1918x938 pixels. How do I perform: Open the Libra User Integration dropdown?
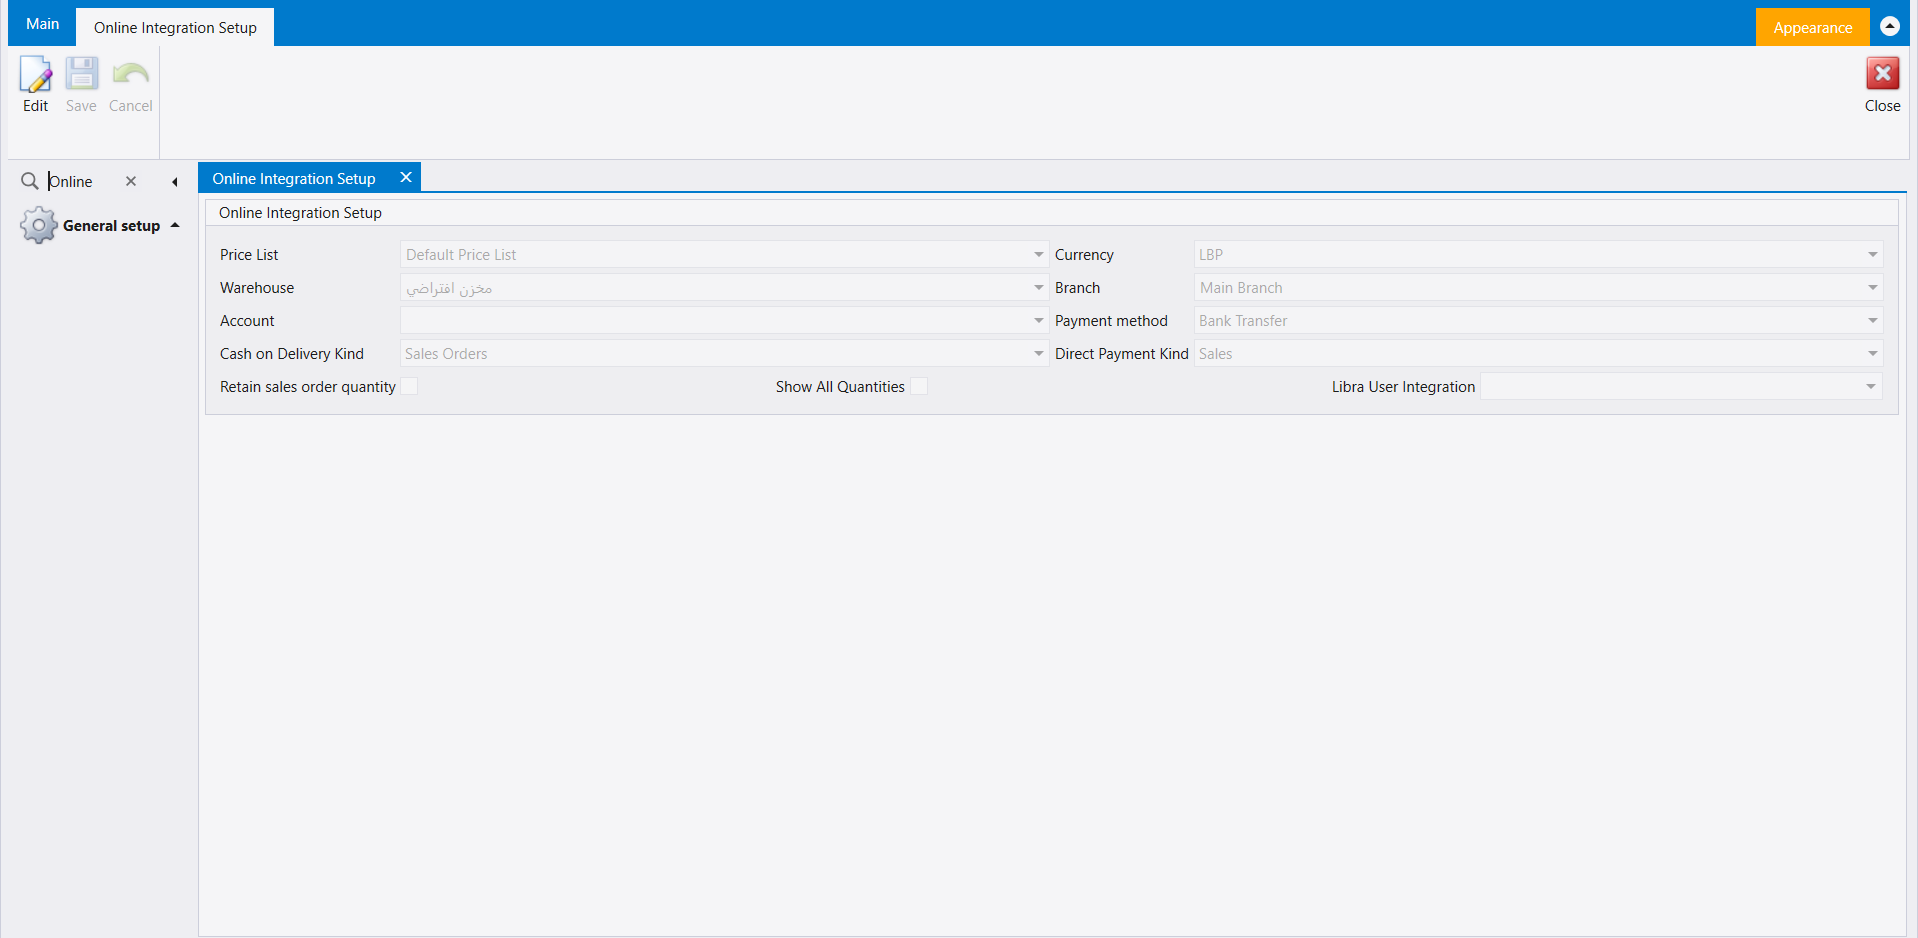click(1870, 387)
